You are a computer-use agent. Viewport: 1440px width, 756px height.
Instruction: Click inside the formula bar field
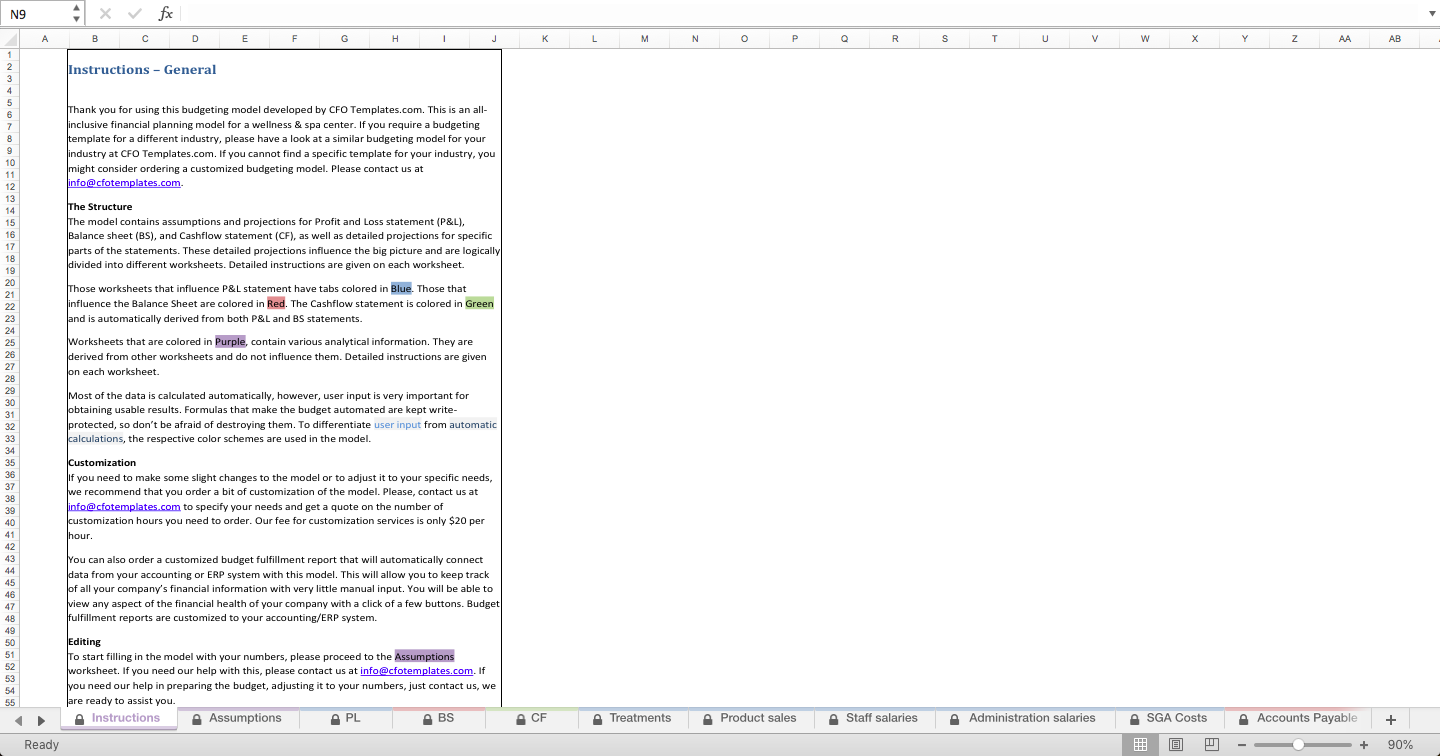tap(800, 14)
